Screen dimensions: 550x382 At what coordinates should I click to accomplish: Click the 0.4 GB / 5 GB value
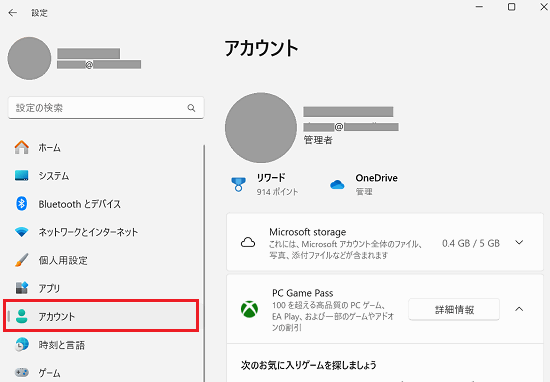pos(471,243)
